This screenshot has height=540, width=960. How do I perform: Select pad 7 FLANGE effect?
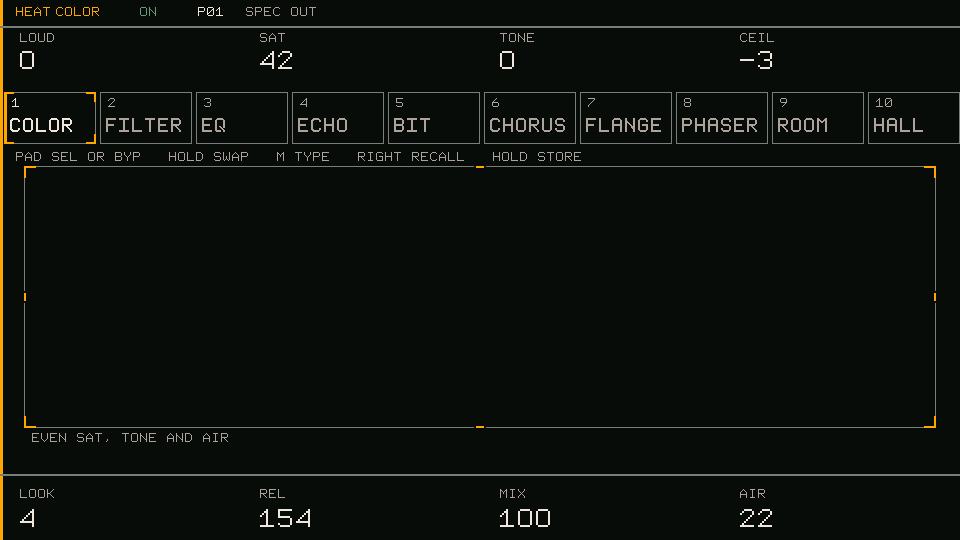point(626,118)
